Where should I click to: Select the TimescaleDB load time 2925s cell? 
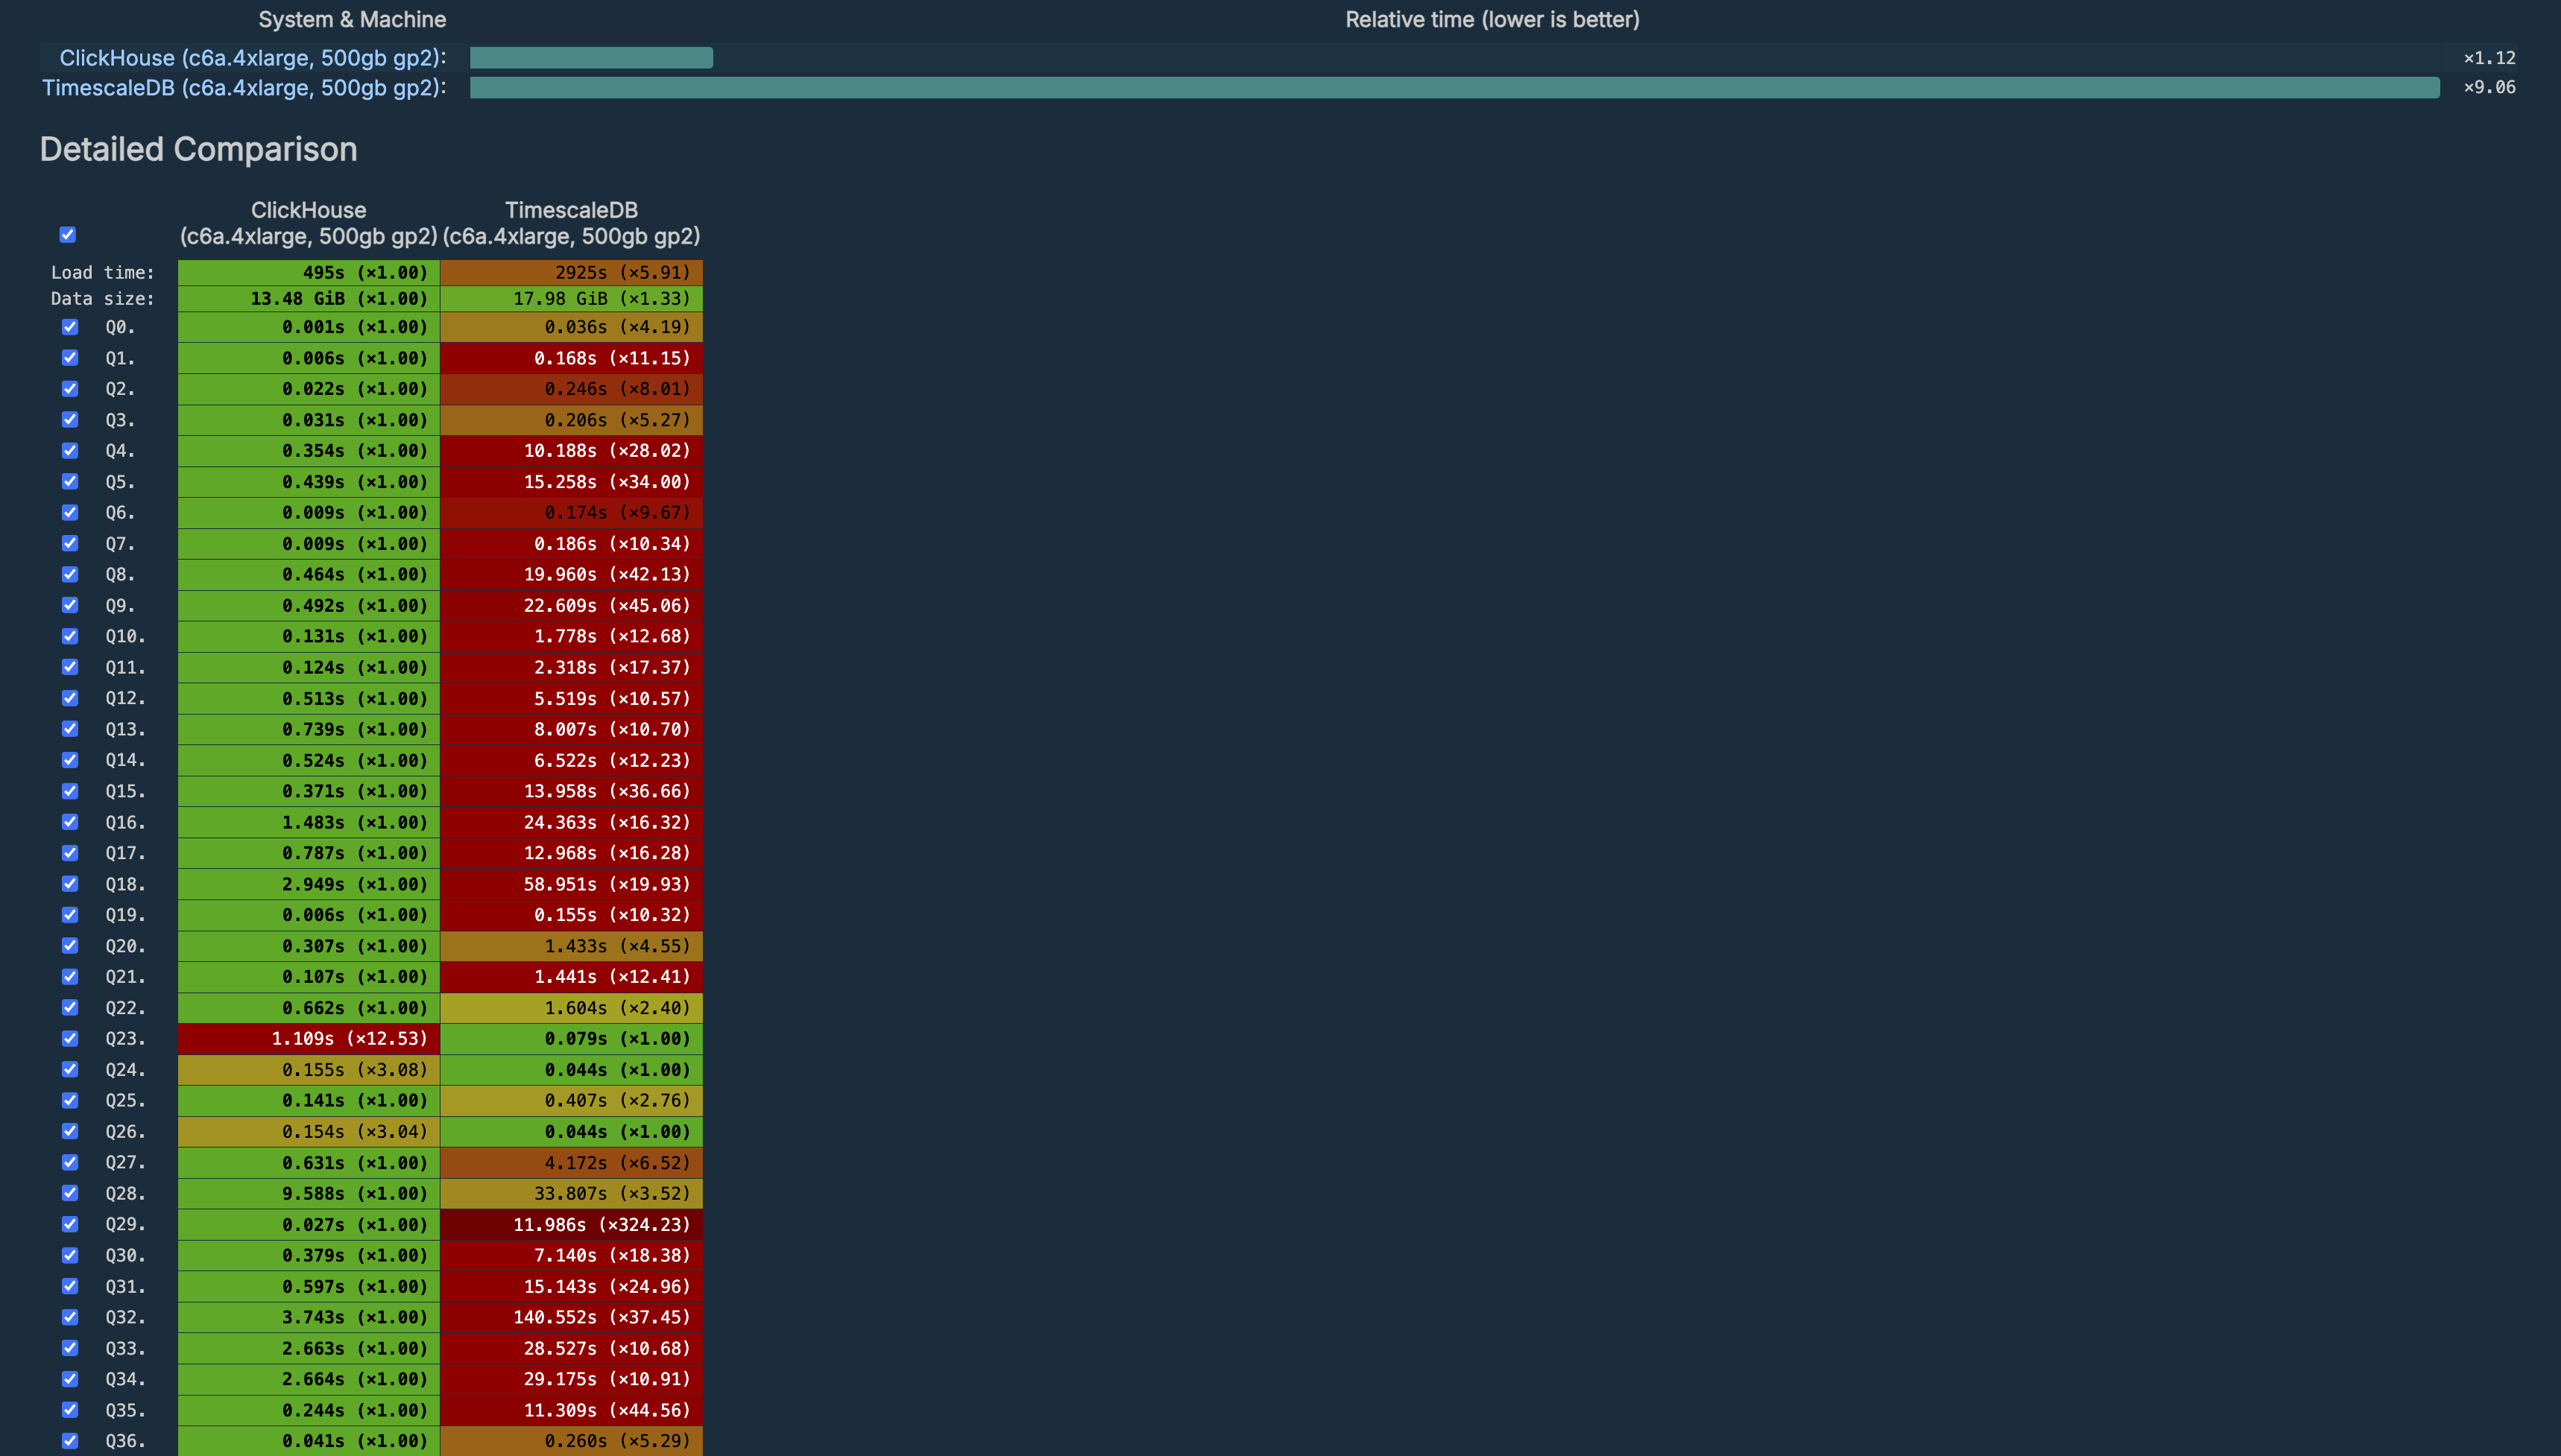click(x=571, y=273)
